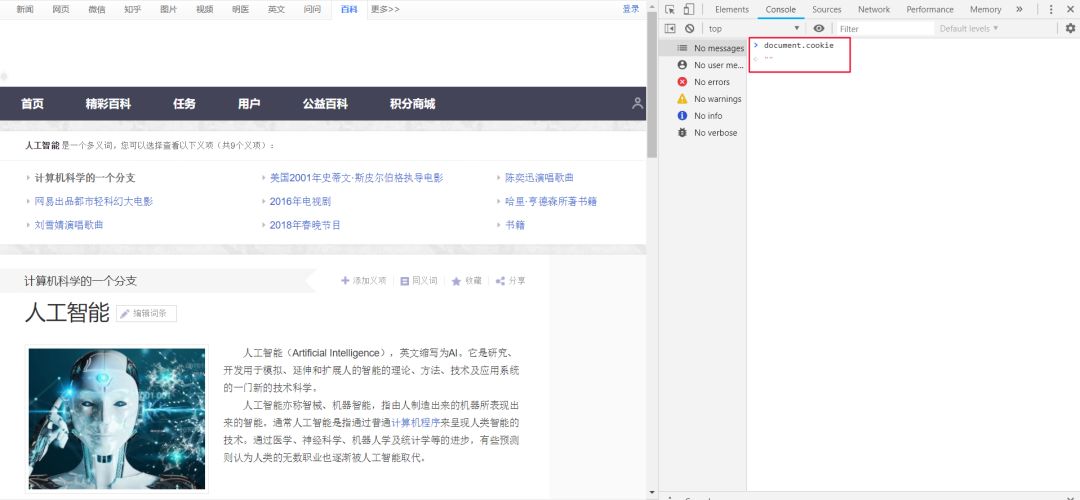1080x500 pixels.
Task: Open the Performance tab
Action: [x=930, y=10]
